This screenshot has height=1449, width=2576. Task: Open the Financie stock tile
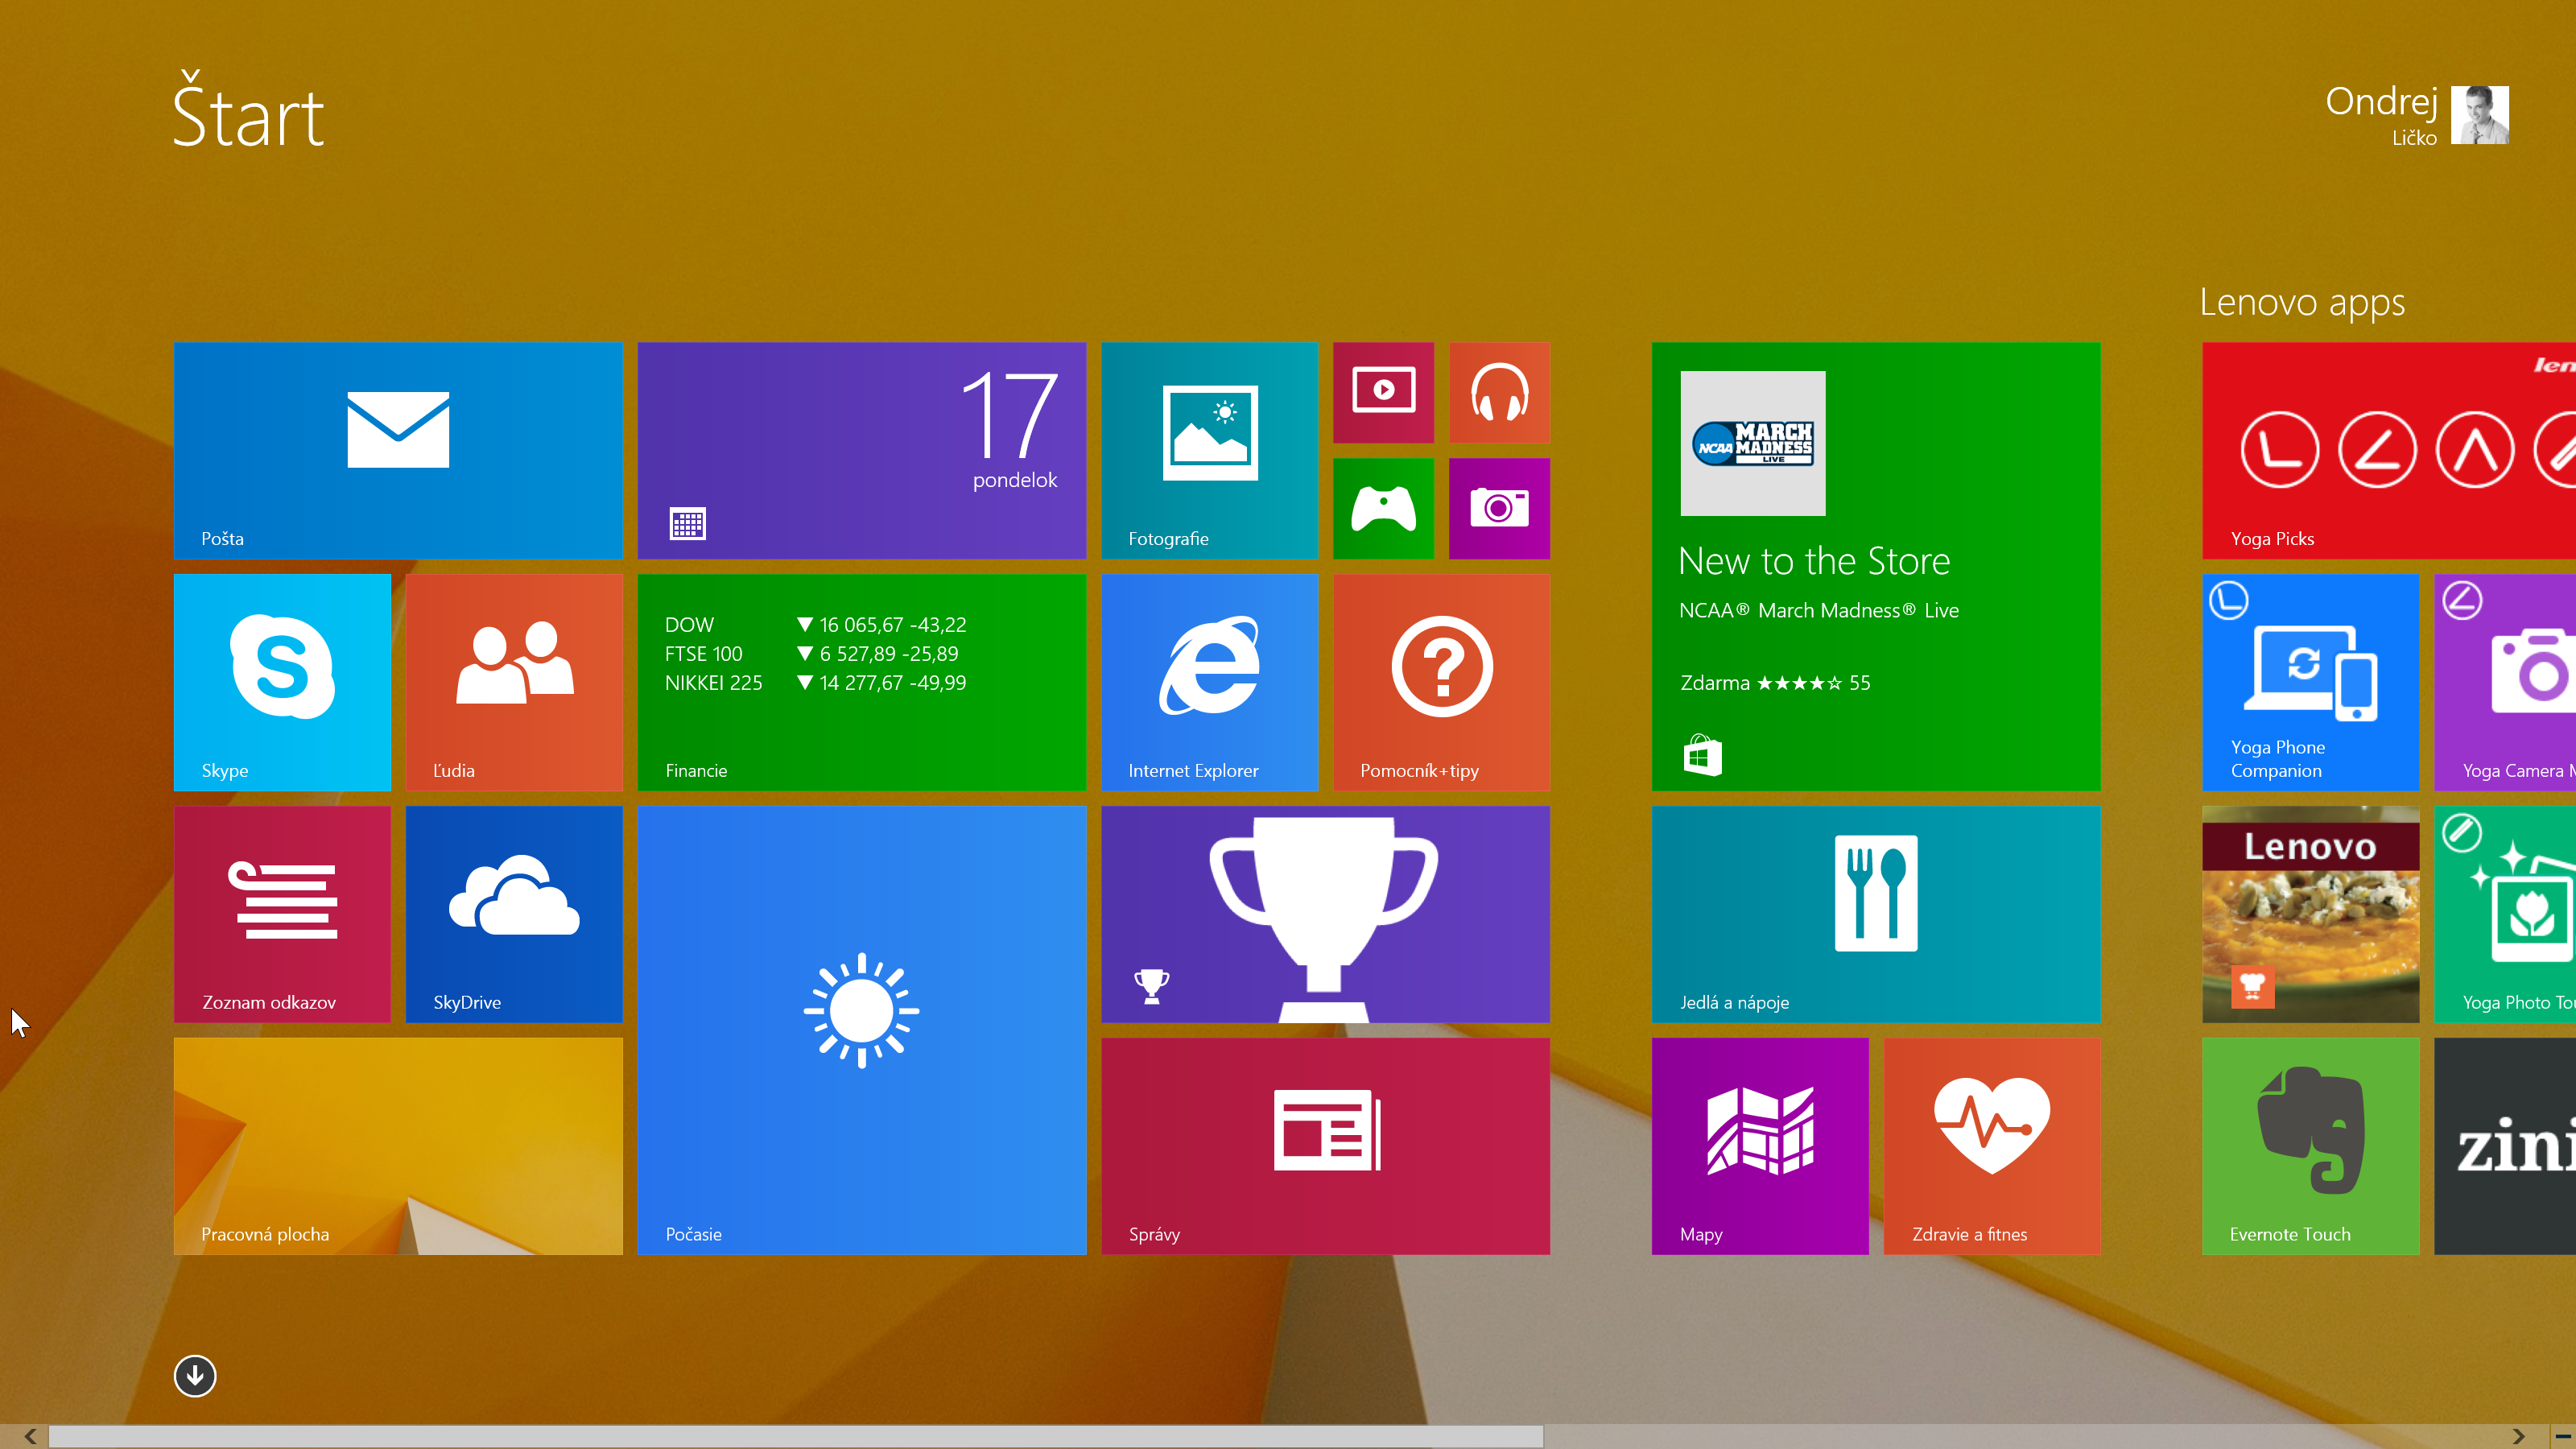point(862,682)
